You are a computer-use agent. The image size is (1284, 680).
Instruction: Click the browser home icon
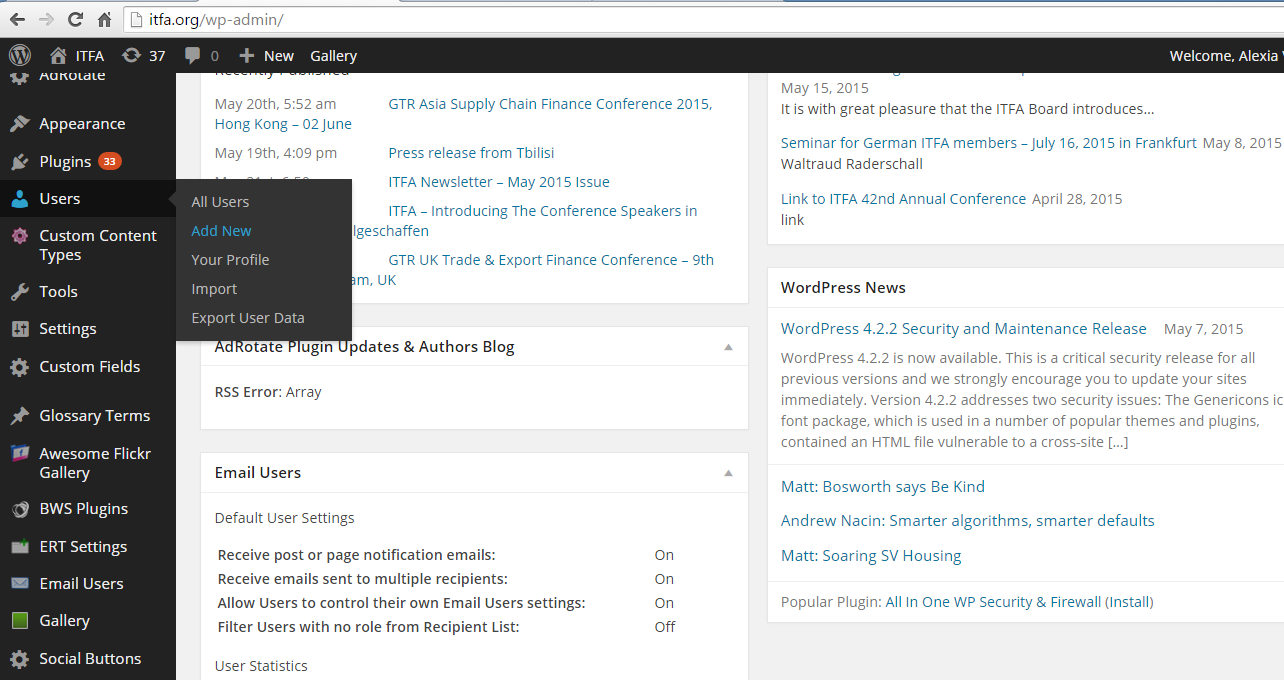pos(104,19)
